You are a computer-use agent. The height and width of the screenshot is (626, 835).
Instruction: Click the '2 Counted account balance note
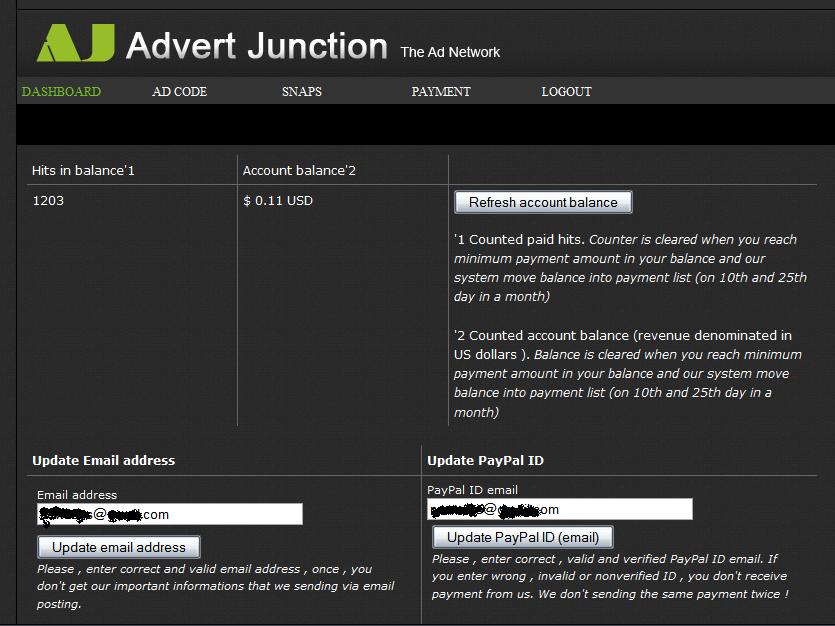click(x=628, y=374)
